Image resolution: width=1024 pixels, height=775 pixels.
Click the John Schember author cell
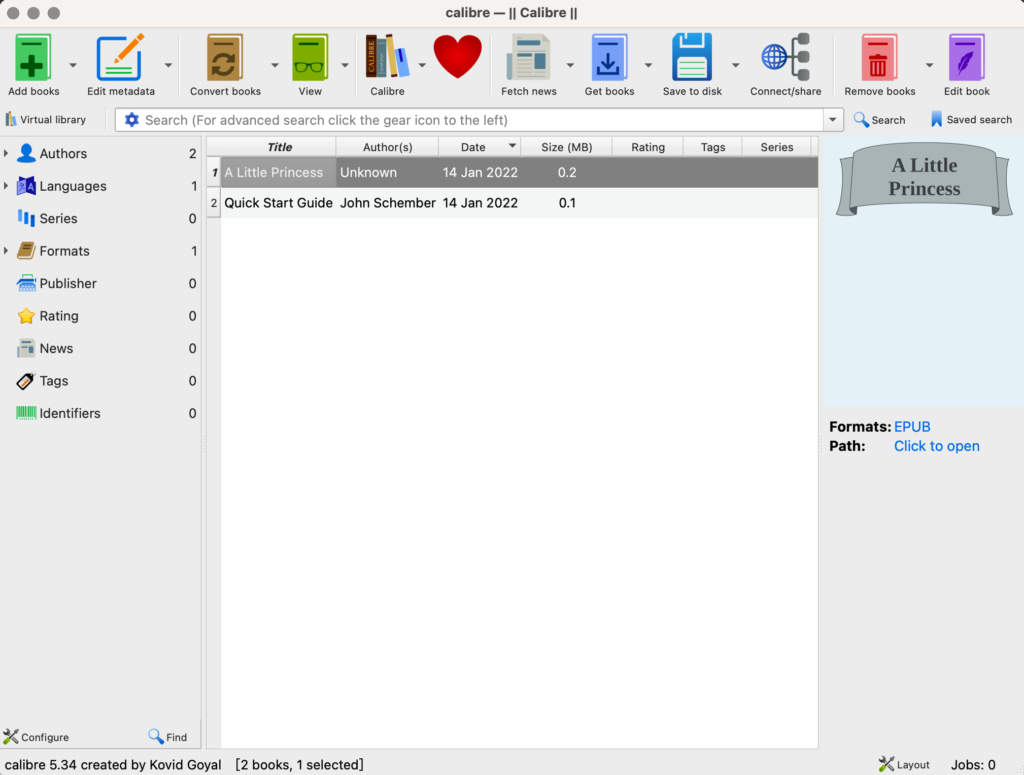click(x=387, y=203)
